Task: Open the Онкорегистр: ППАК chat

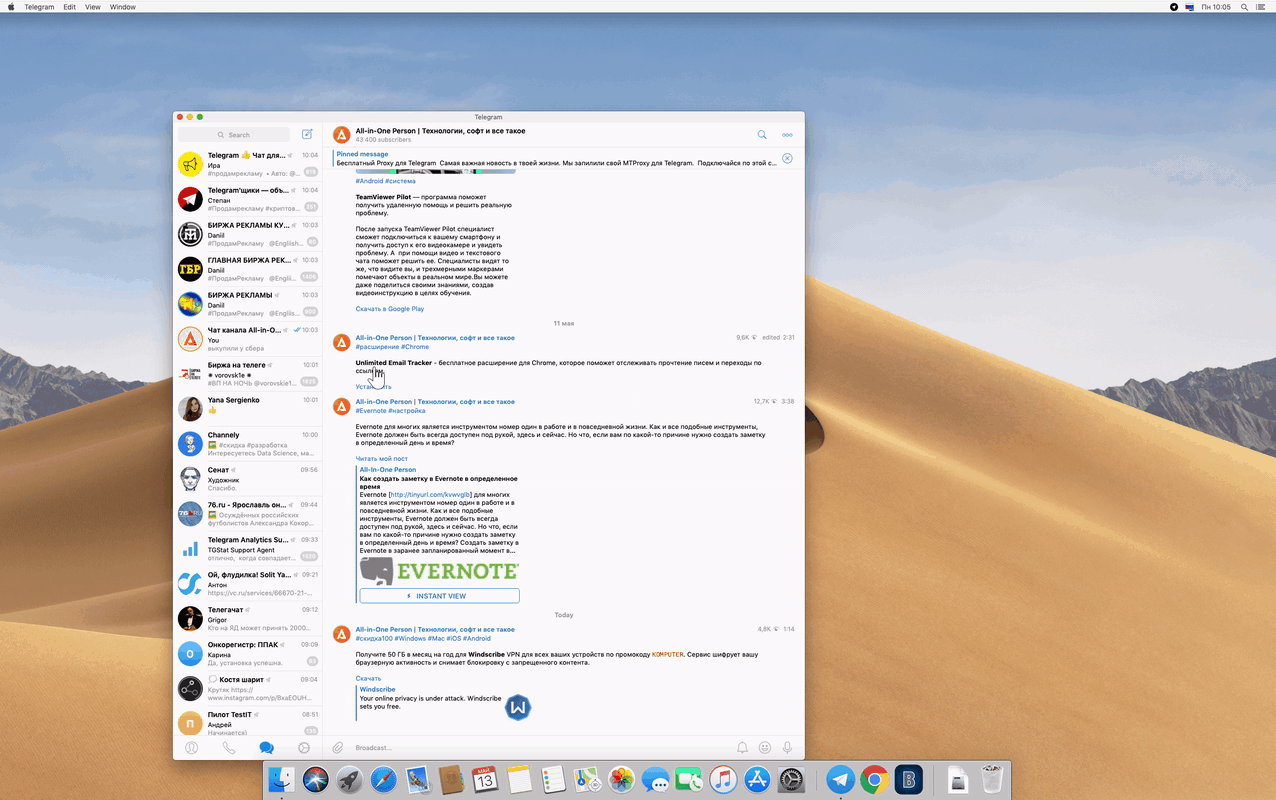Action: tap(248, 654)
